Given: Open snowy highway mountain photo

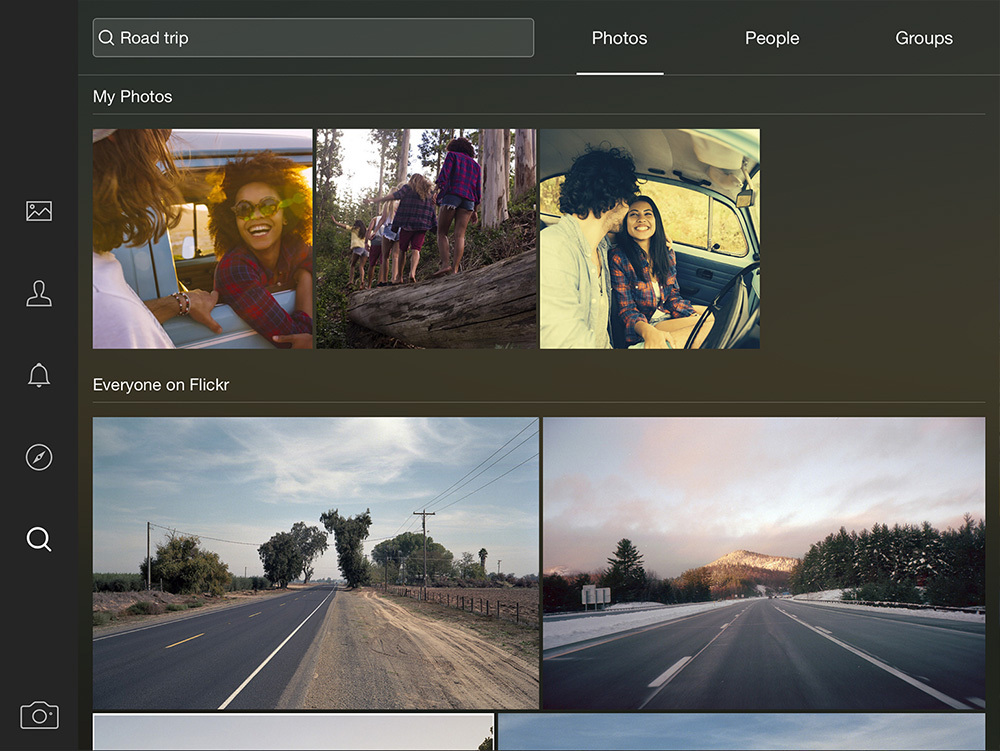Looking at the screenshot, I should (x=764, y=563).
